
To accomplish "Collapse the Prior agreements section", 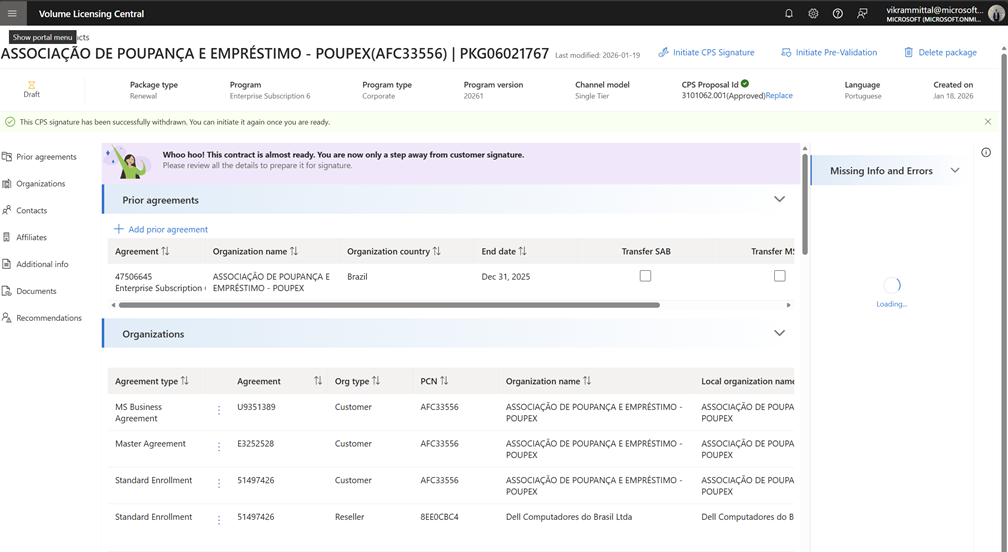I will (779, 199).
